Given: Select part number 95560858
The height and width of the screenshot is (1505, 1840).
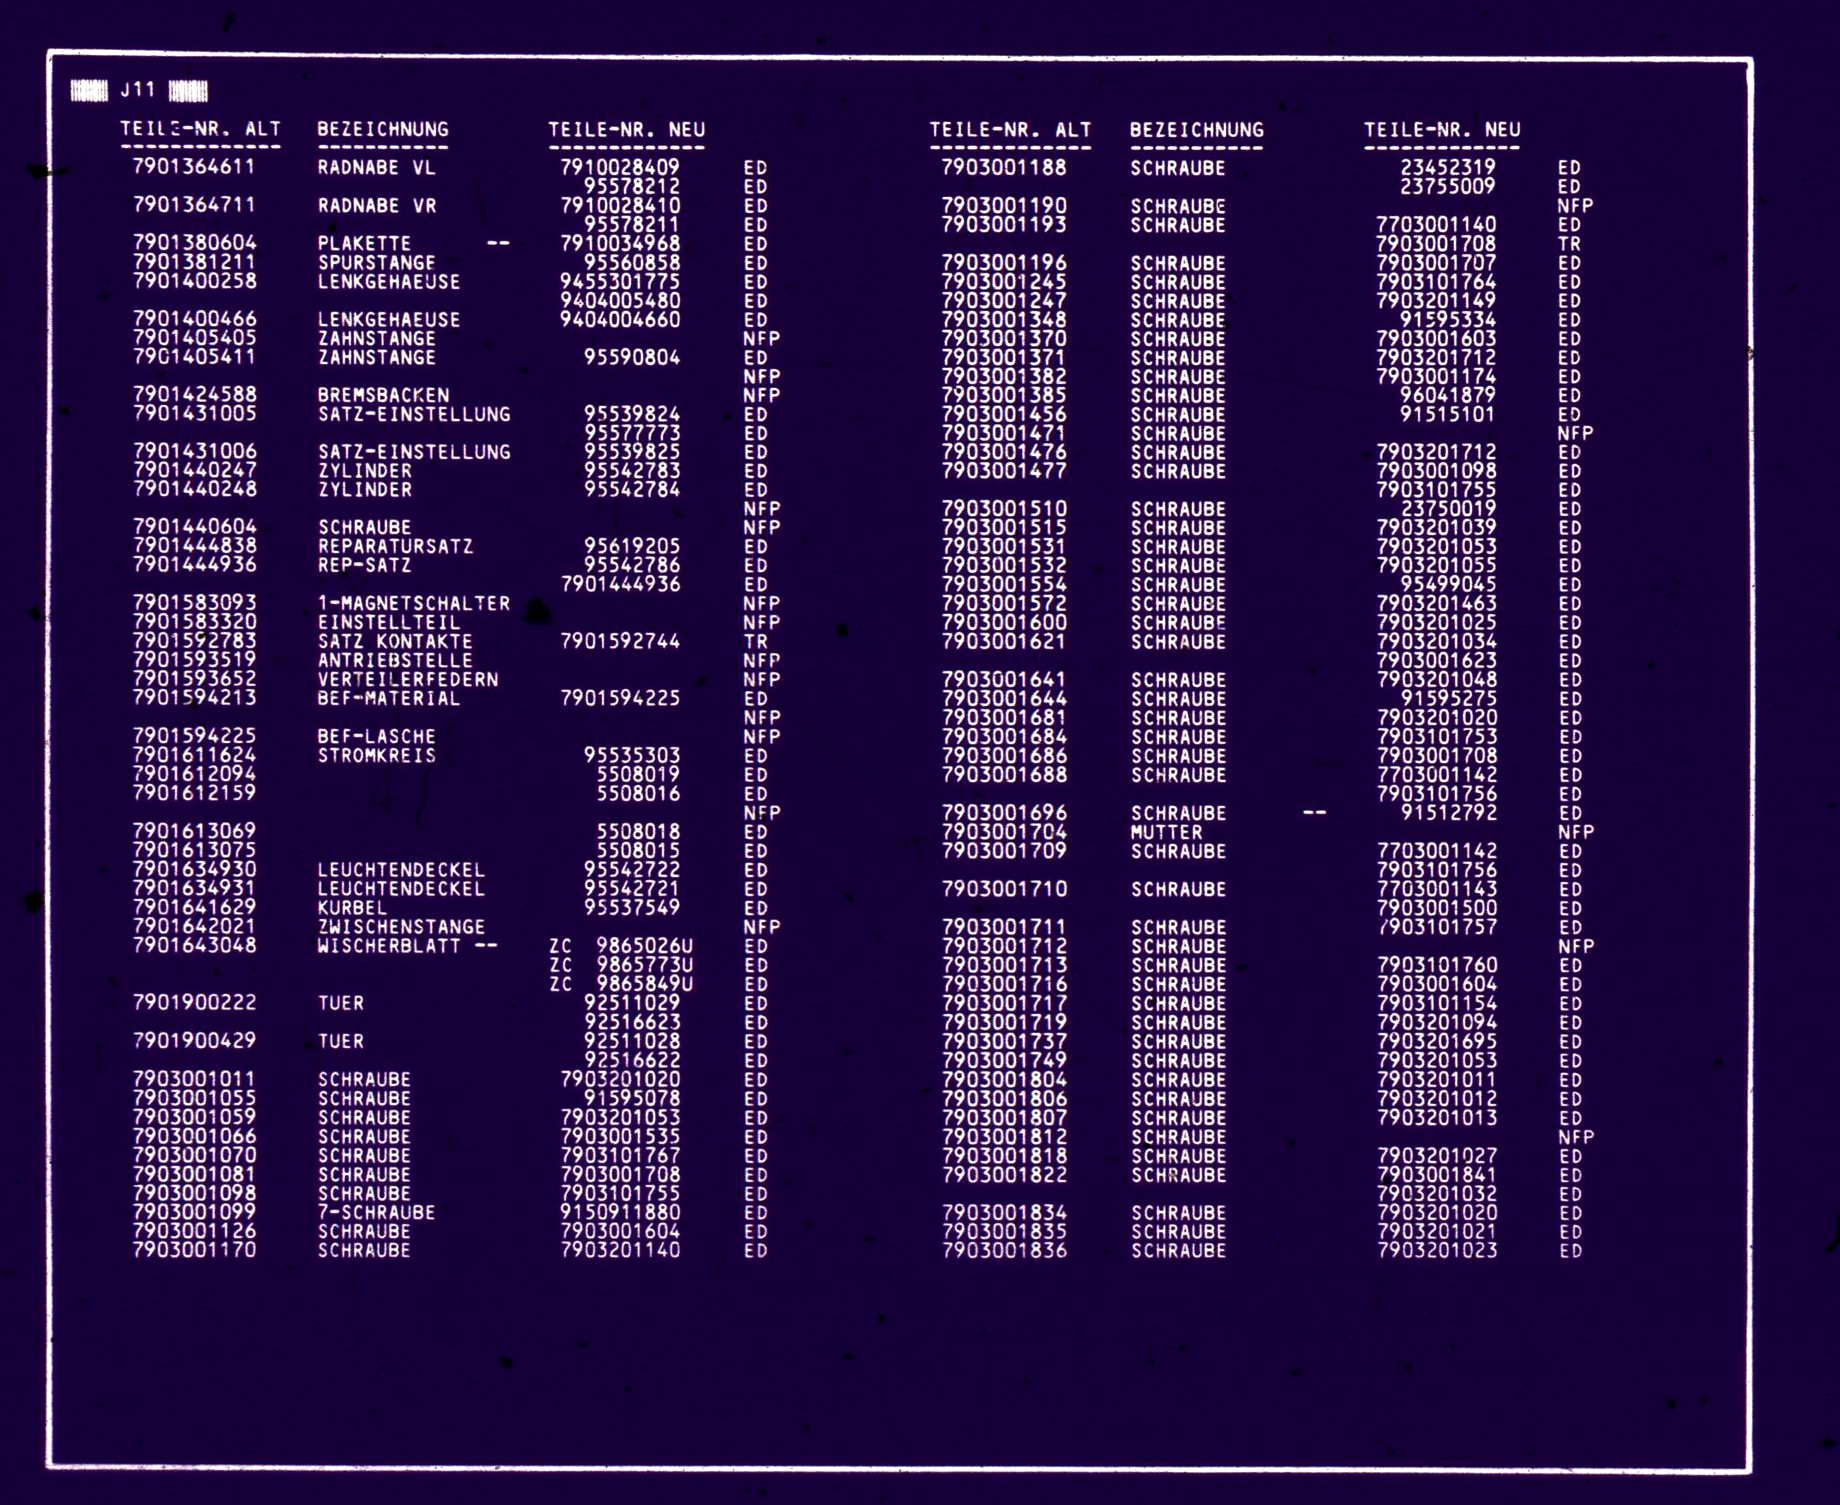Looking at the screenshot, I should pyautogui.click(x=632, y=262).
